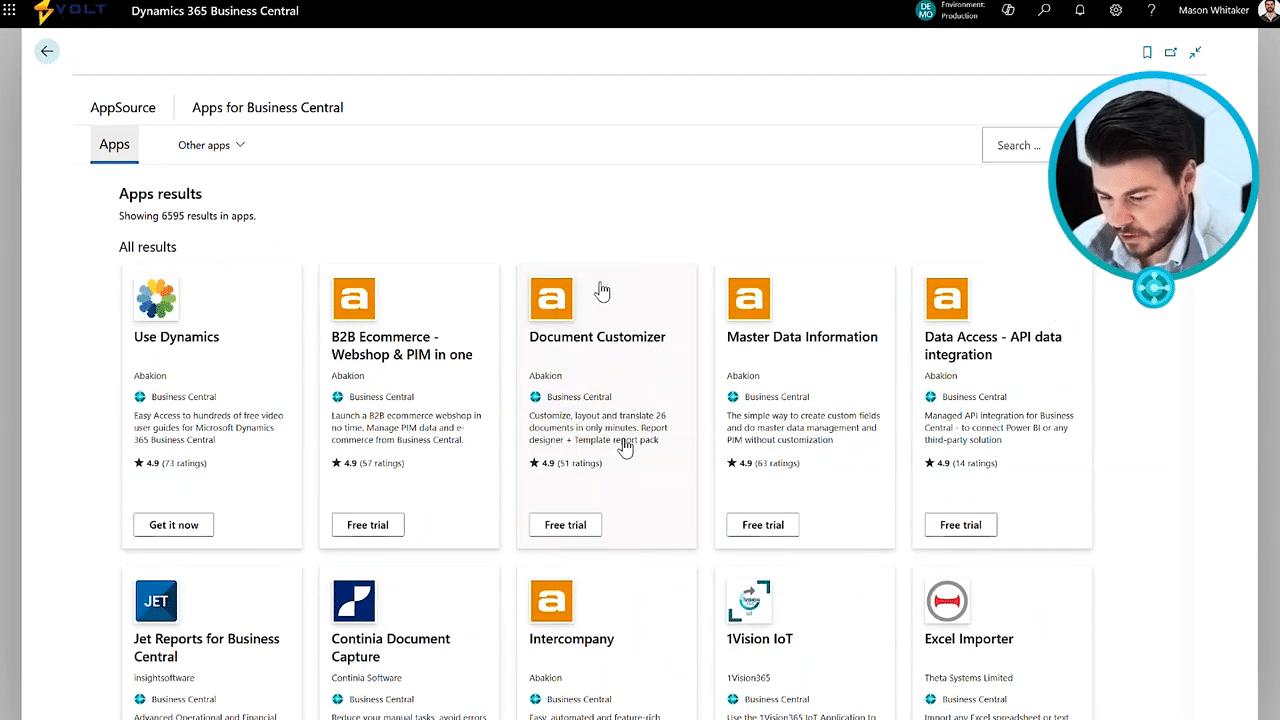Click Master Data 4.9 (63 ratings)

tap(764, 464)
